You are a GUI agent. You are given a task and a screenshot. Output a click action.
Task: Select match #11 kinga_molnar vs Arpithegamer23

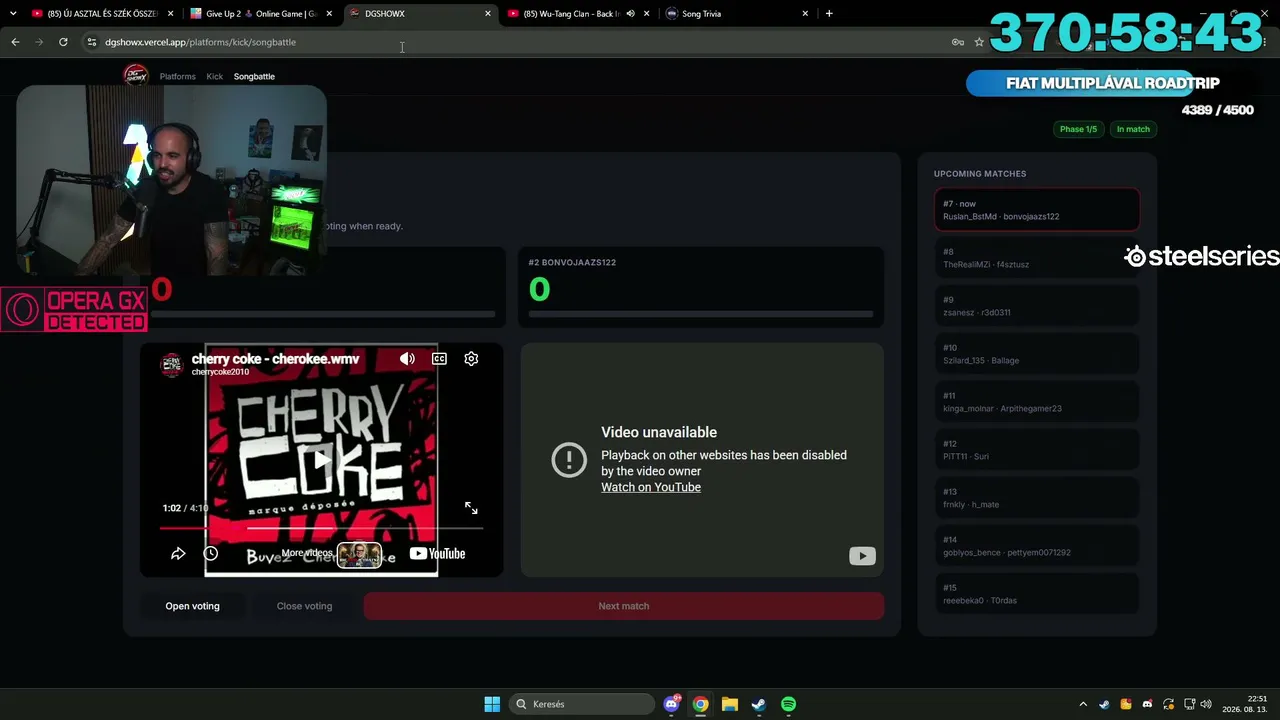tap(1037, 402)
